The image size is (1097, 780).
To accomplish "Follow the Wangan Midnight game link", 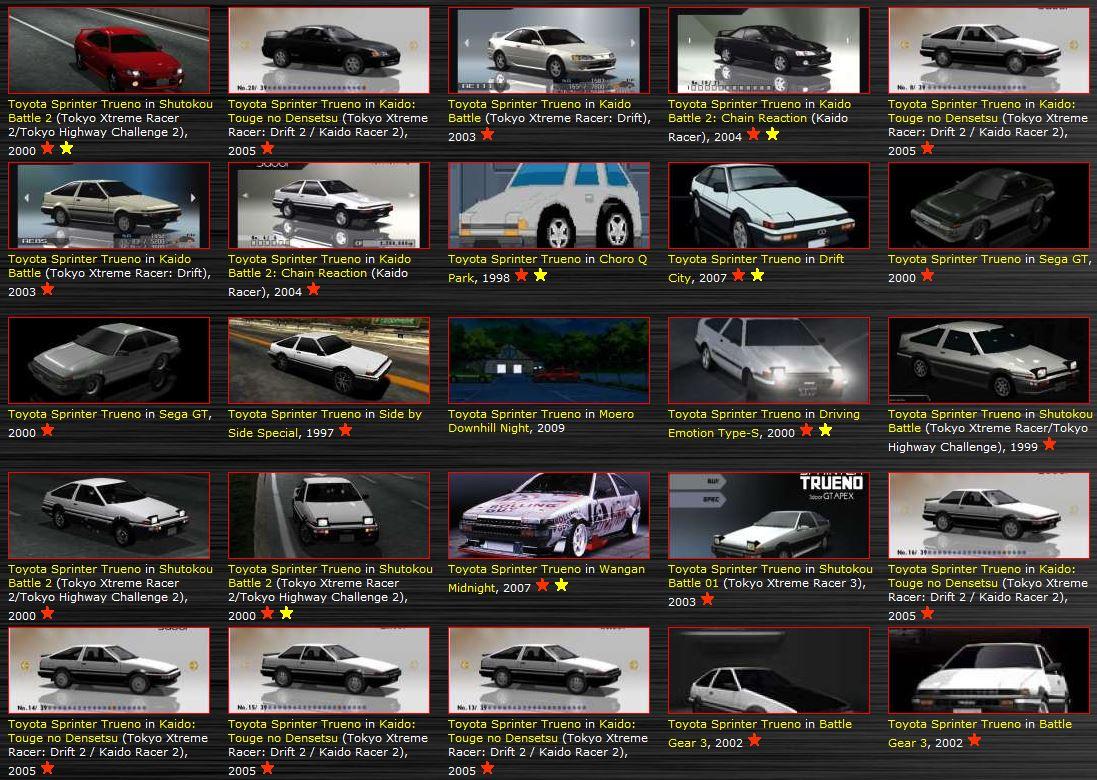I will [622, 569].
